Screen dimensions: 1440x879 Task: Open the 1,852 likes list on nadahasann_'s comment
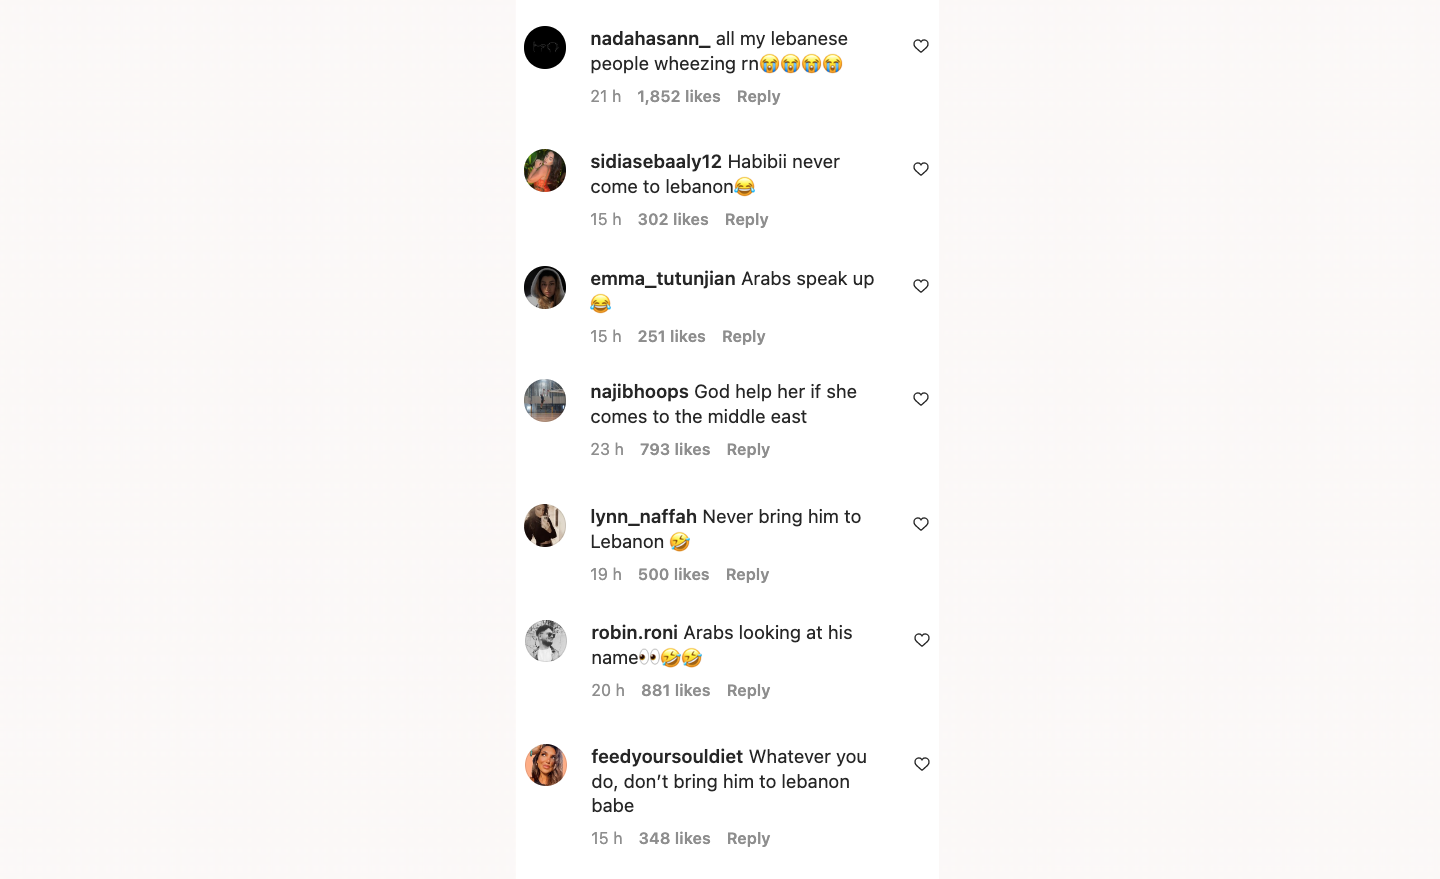click(x=678, y=96)
